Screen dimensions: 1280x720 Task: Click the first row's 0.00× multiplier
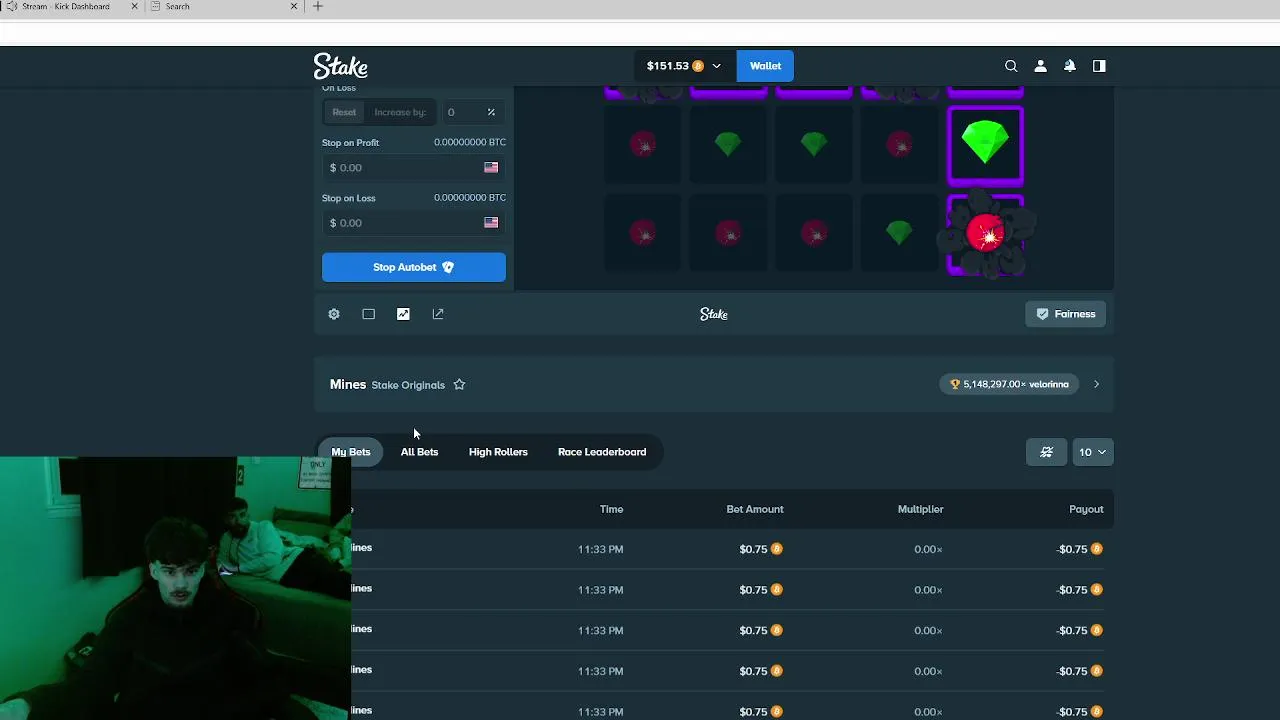tap(928, 549)
